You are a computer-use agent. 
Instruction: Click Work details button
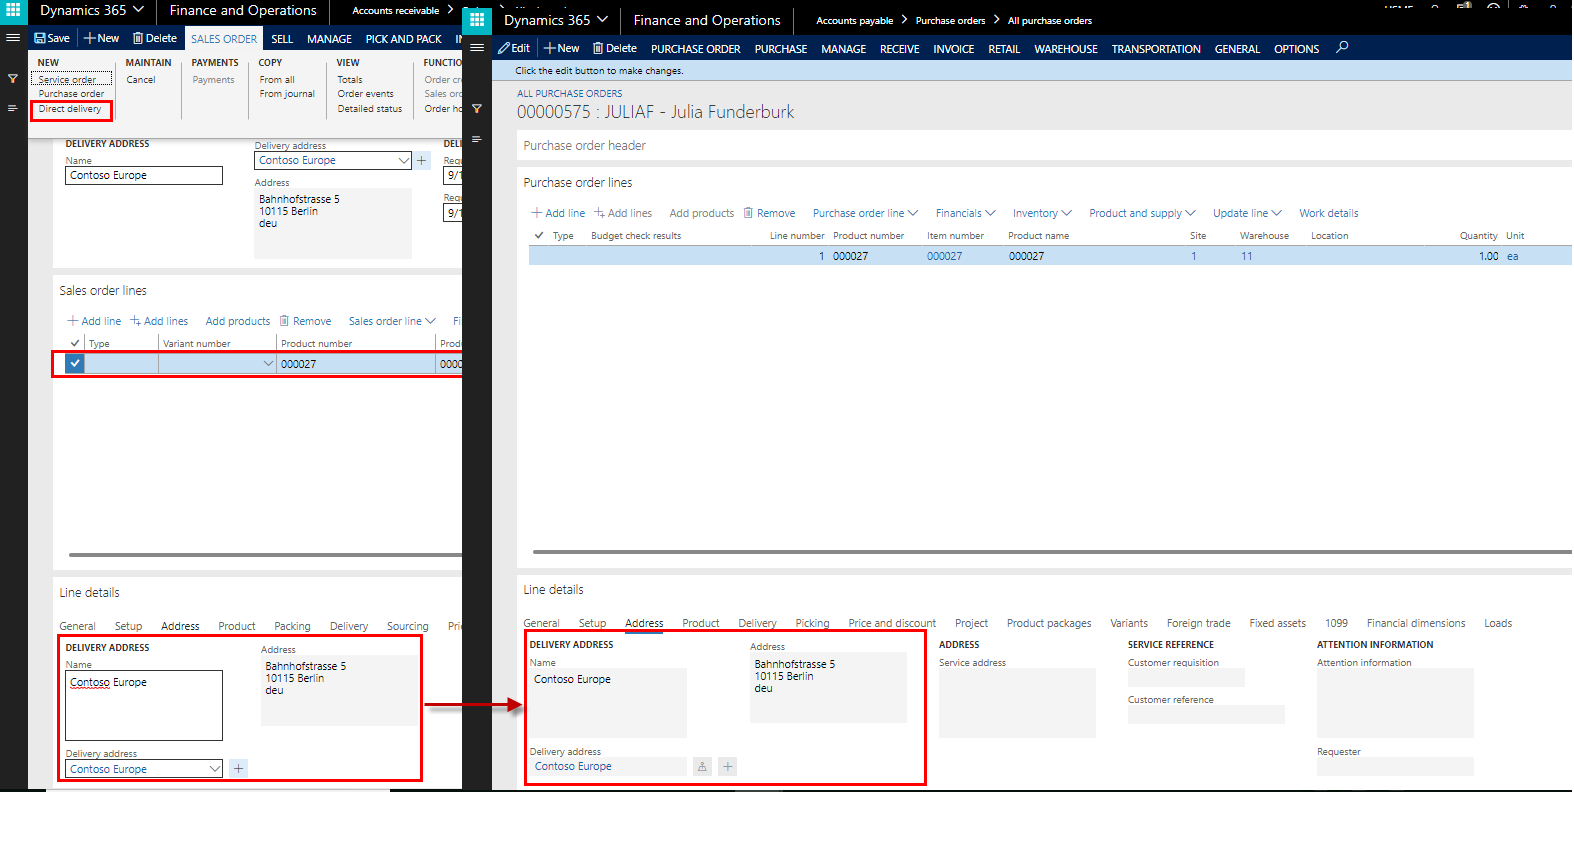point(1328,213)
